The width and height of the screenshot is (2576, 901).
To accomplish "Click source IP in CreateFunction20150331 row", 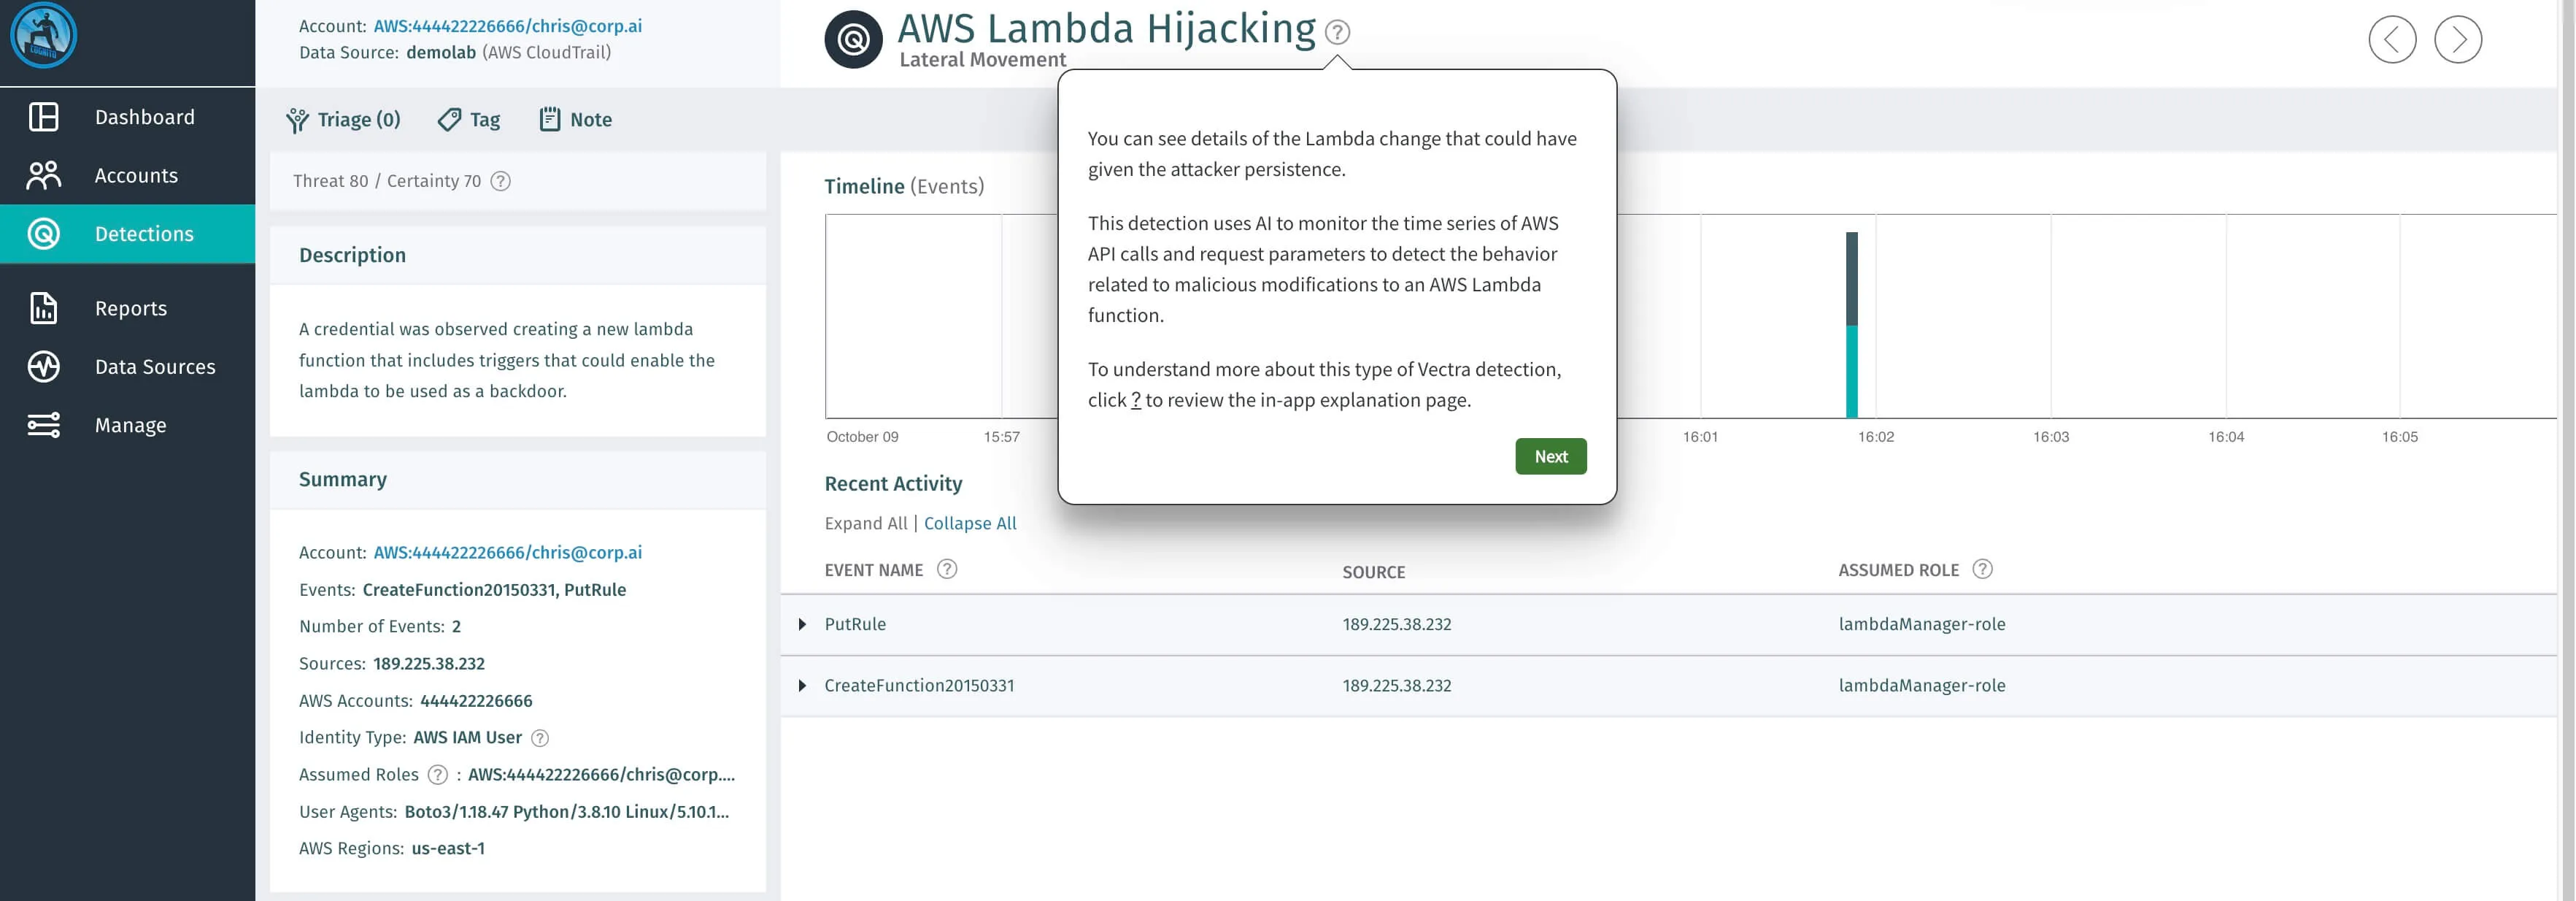I will 1396,686.
